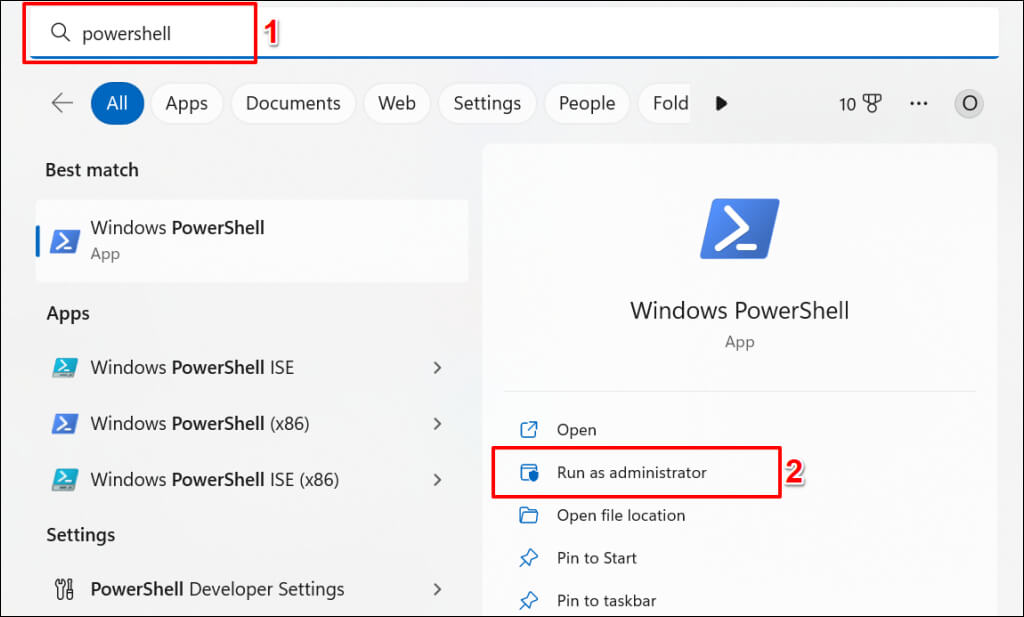Pin Windows PowerShell to Start
This screenshot has height=617, width=1024.
pyautogui.click(x=596, y=558)
